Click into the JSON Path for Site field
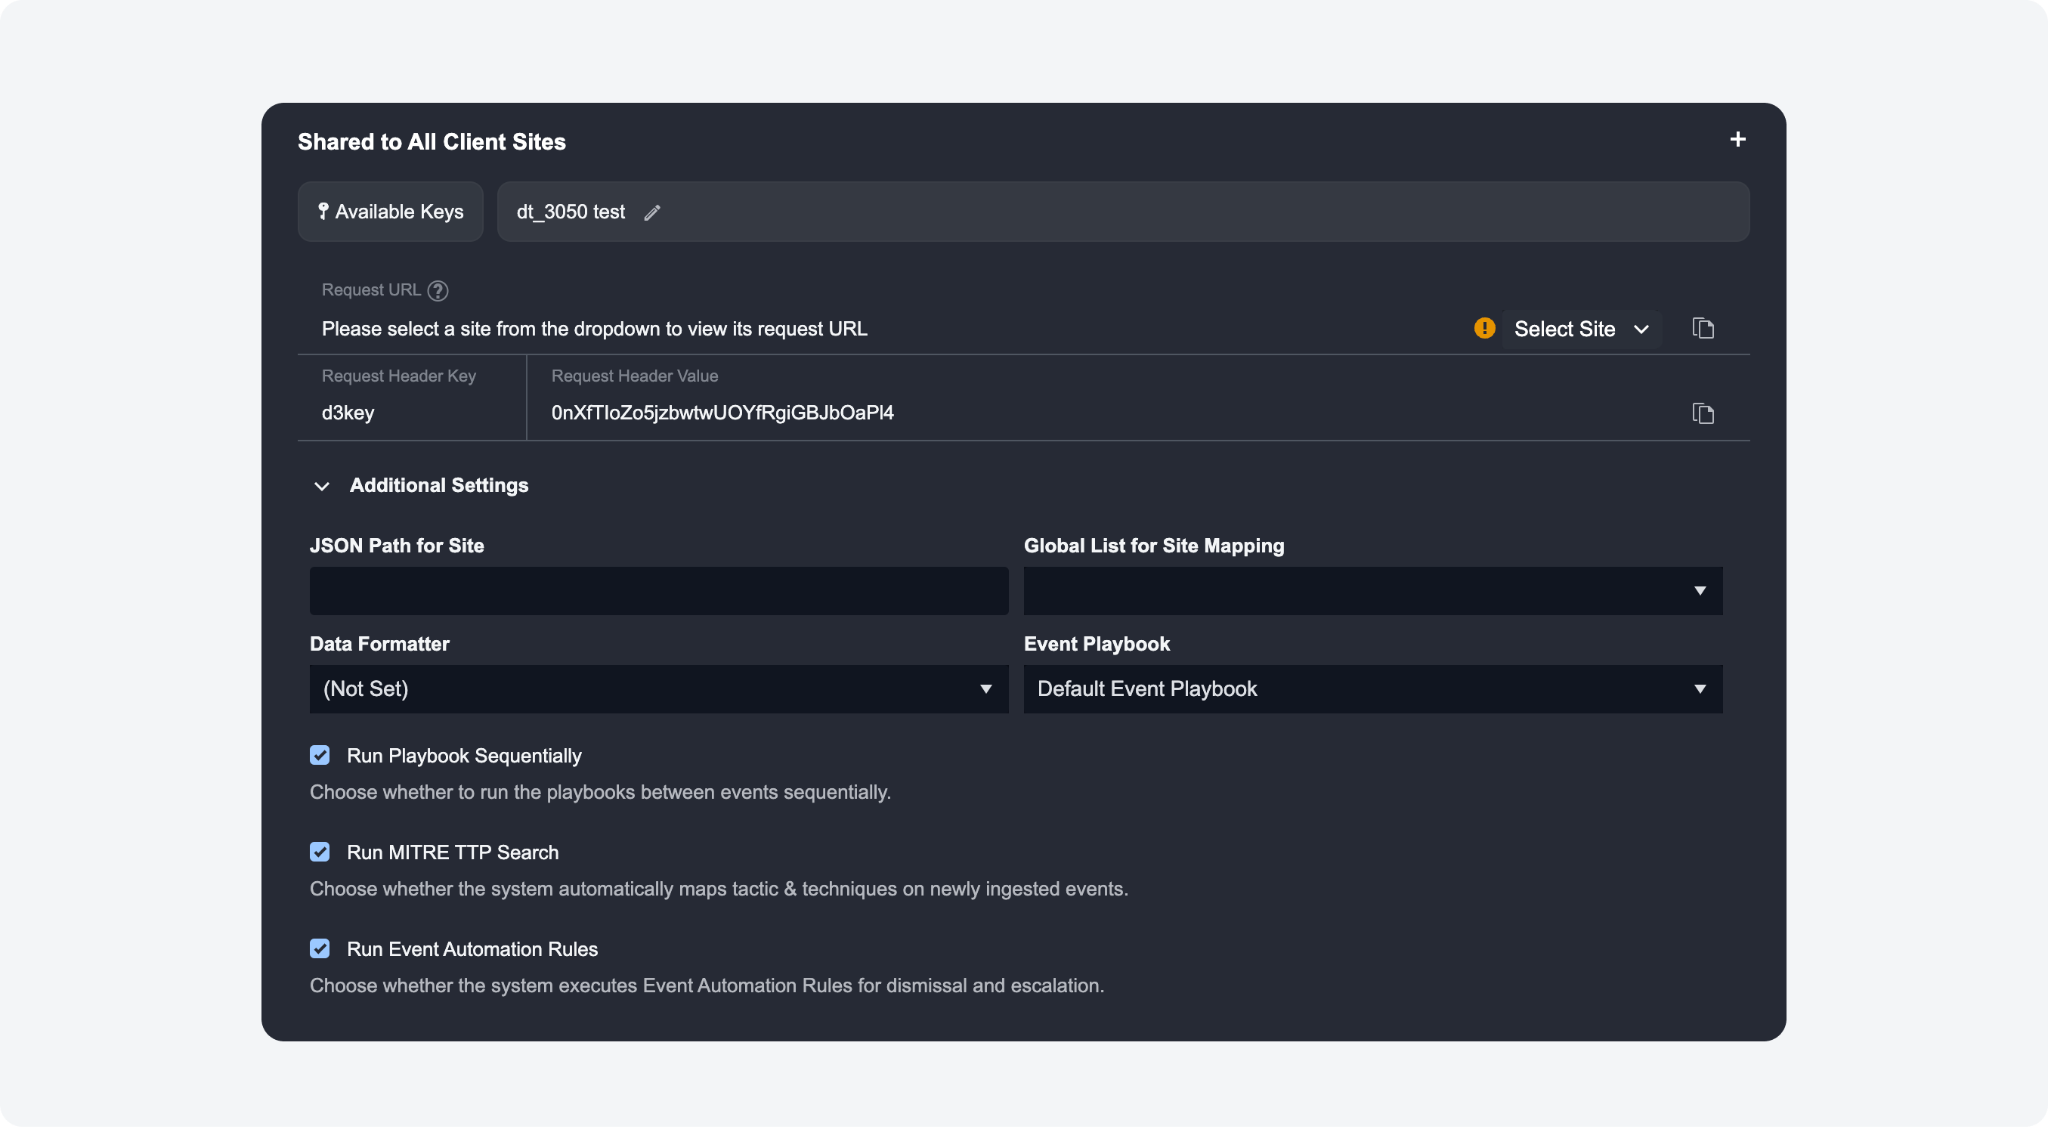 coord(658,591)
